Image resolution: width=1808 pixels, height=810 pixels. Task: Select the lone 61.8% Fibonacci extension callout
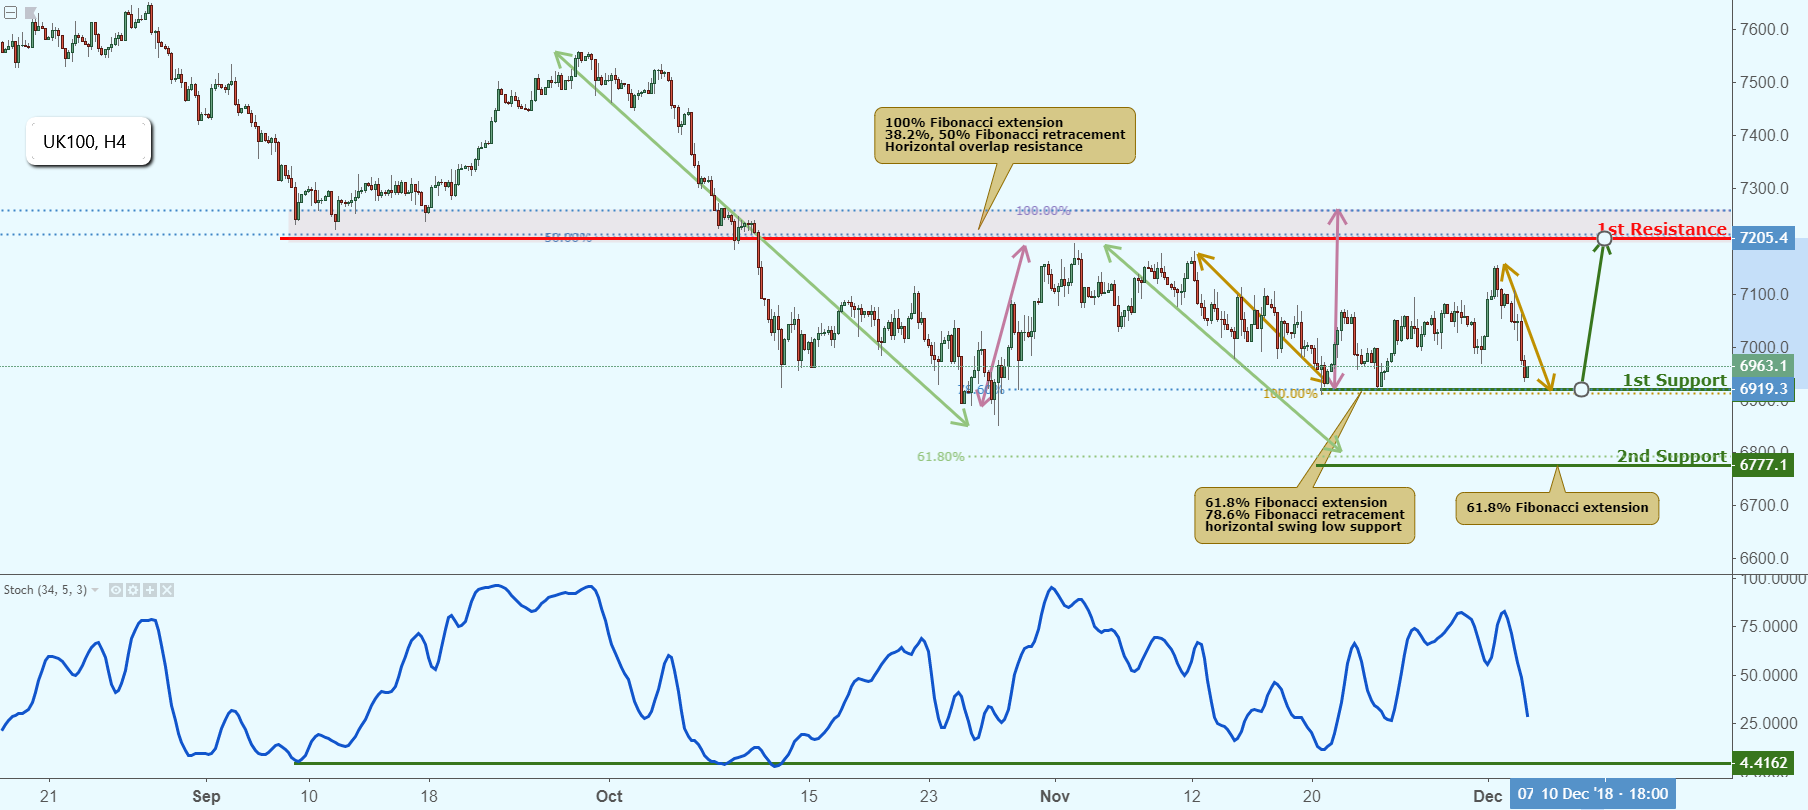[x=1557, y=508]
